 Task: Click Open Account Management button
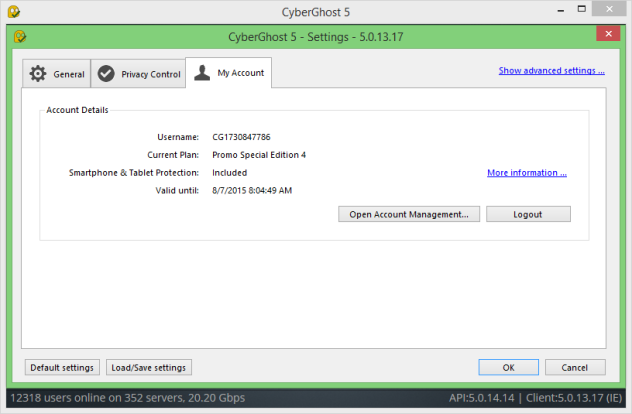click(x=409, y=214)
